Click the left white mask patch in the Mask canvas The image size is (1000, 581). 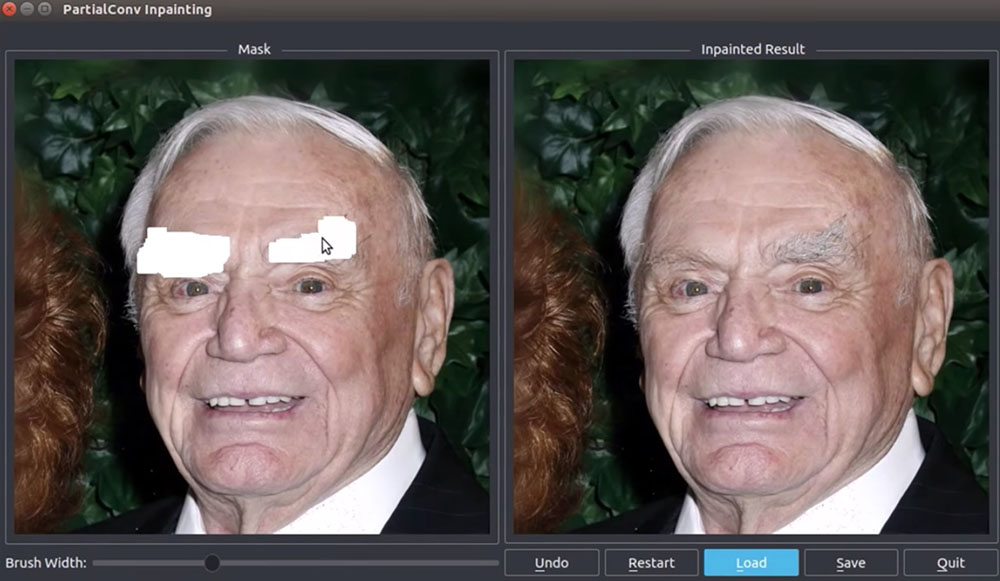(182, 251)
